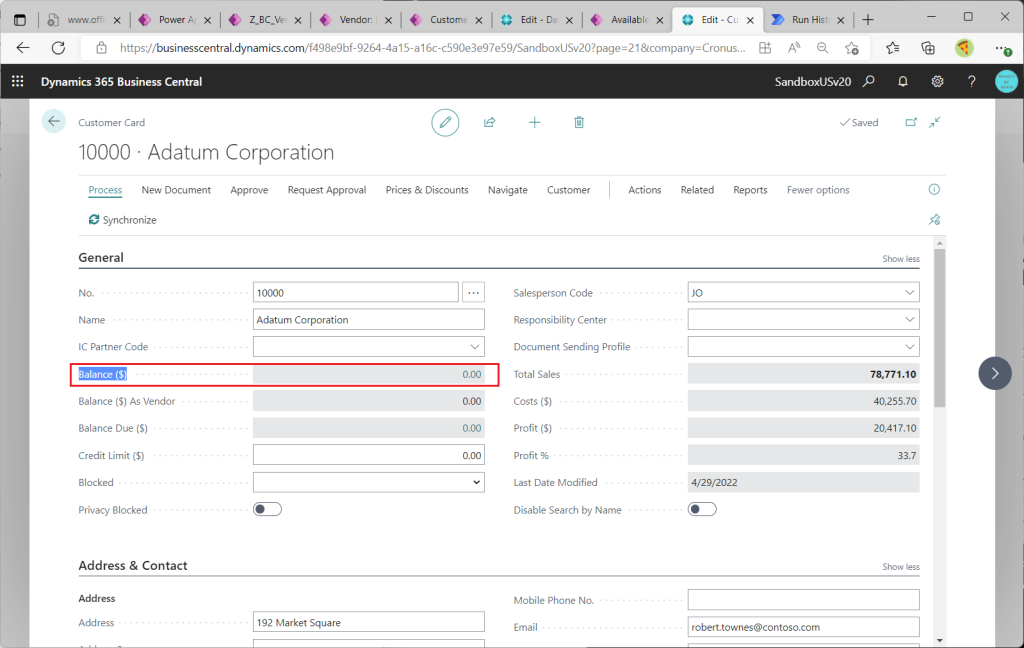Open the app launcher waffle menu
1024x648 pixels.
coord(18,81)
